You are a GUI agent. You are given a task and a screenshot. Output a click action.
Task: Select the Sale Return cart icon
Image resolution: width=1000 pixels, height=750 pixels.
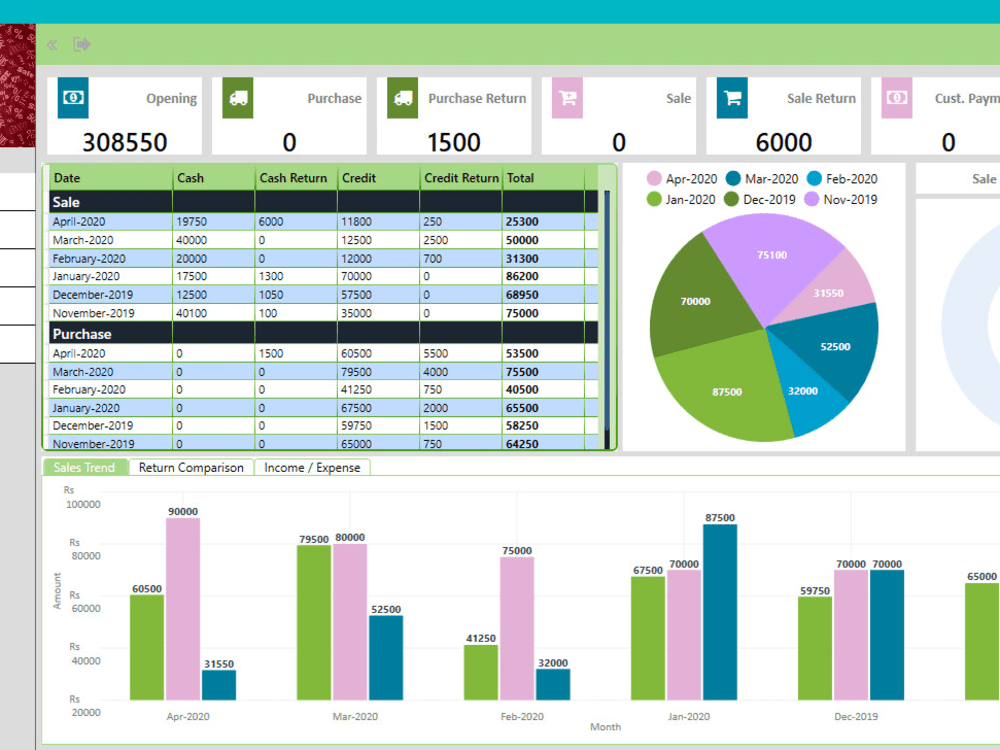click(x=731, y=99)
